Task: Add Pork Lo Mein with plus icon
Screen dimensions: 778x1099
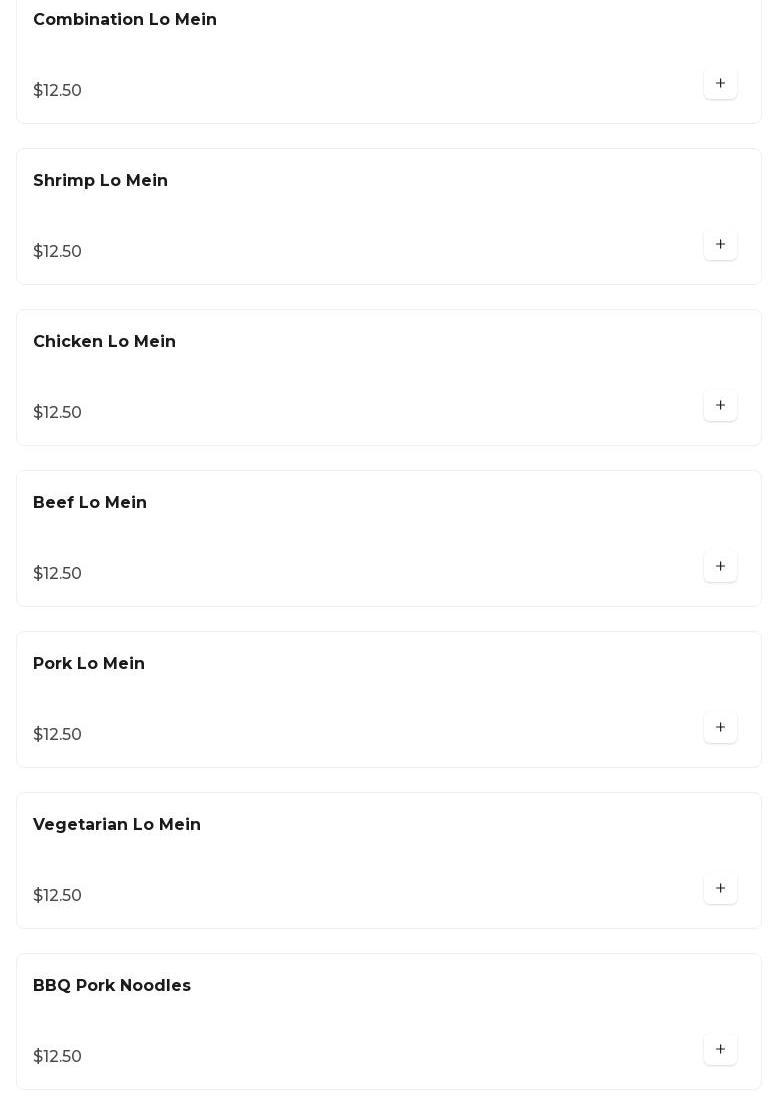Action: pyautogui.click(x=720, y=728)
